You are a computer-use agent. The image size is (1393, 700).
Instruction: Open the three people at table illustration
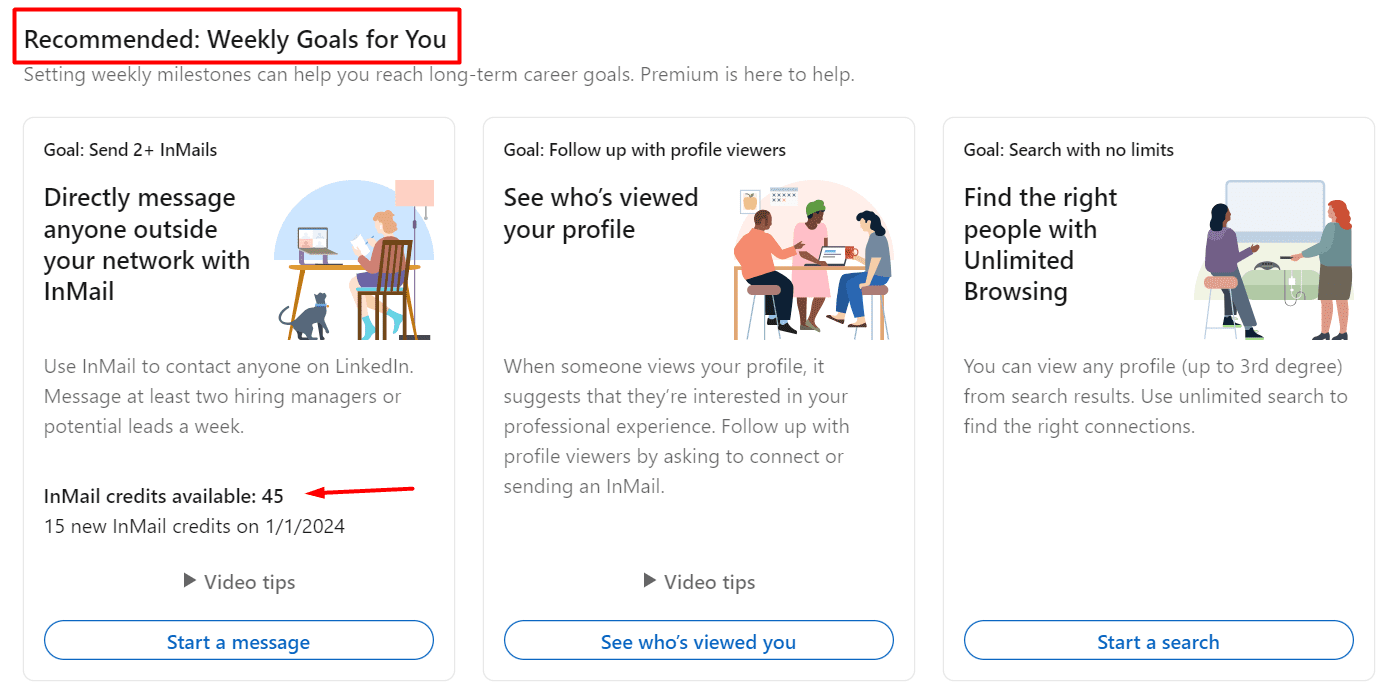point(813,260)
